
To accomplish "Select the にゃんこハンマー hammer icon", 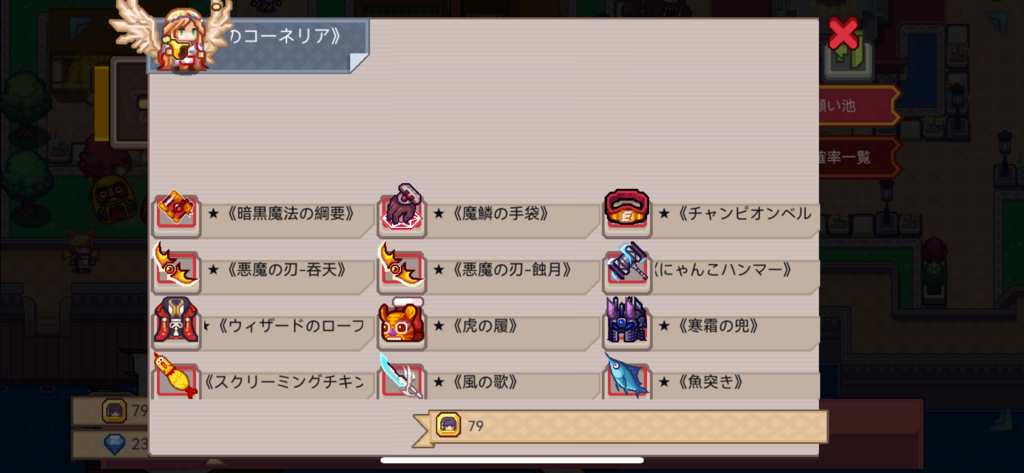I will (627, 264).
